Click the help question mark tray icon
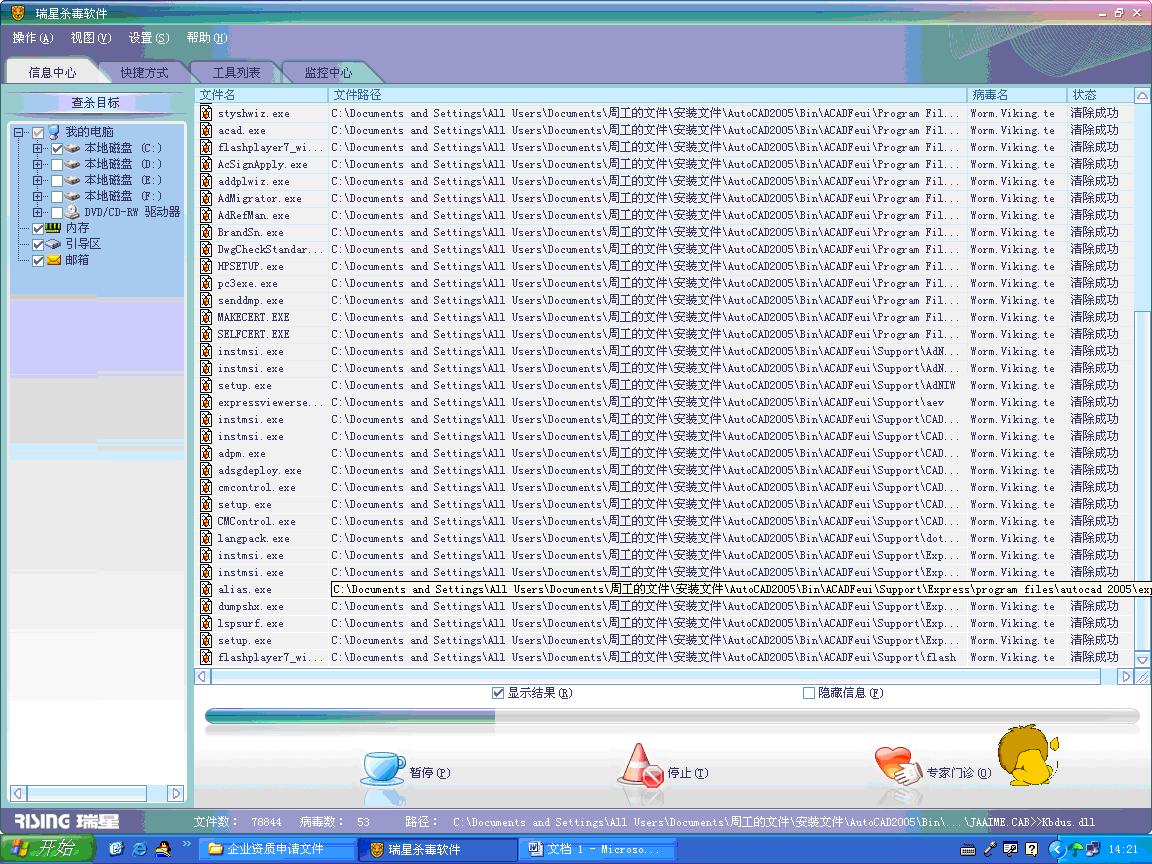The width and height of the screenshot is (1152, 864). point(1032,850)
